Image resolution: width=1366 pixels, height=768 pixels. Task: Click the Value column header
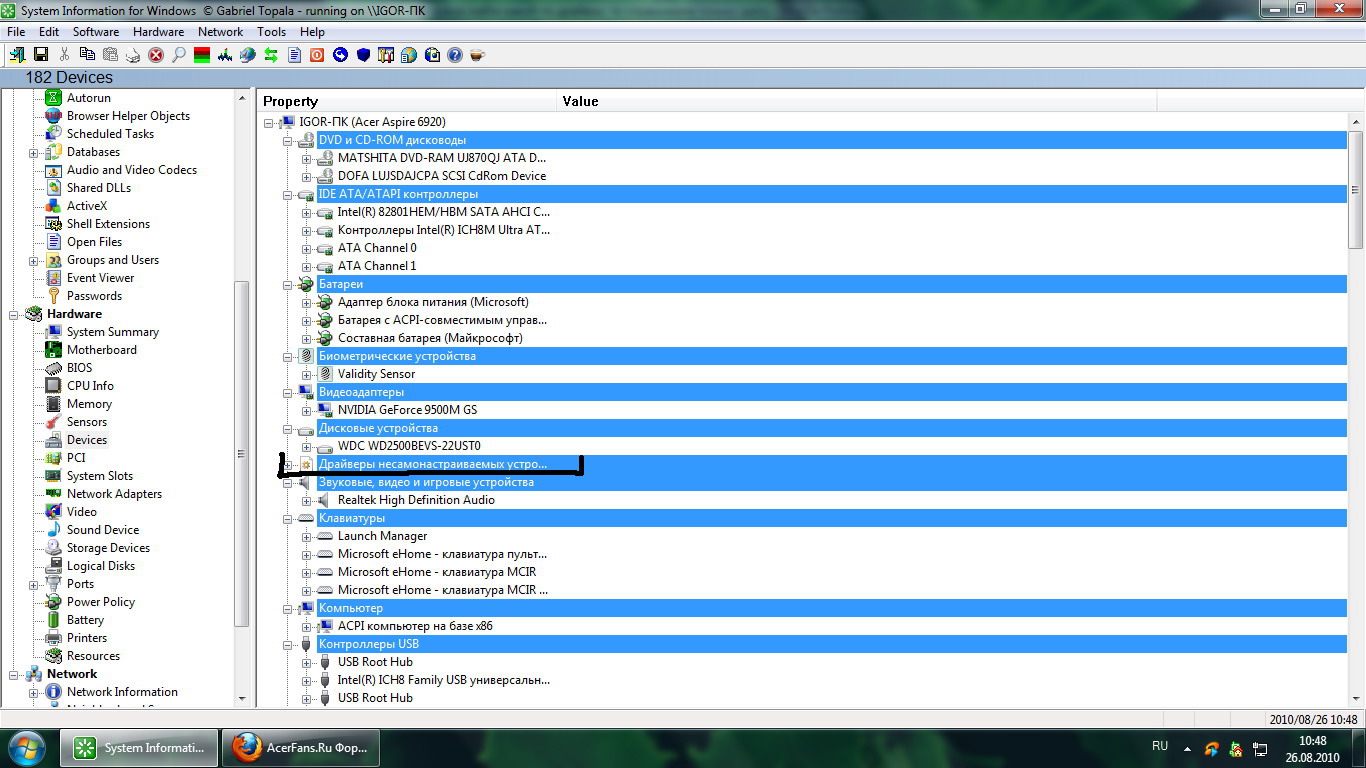pyautogui.click(x=856, y=101)
